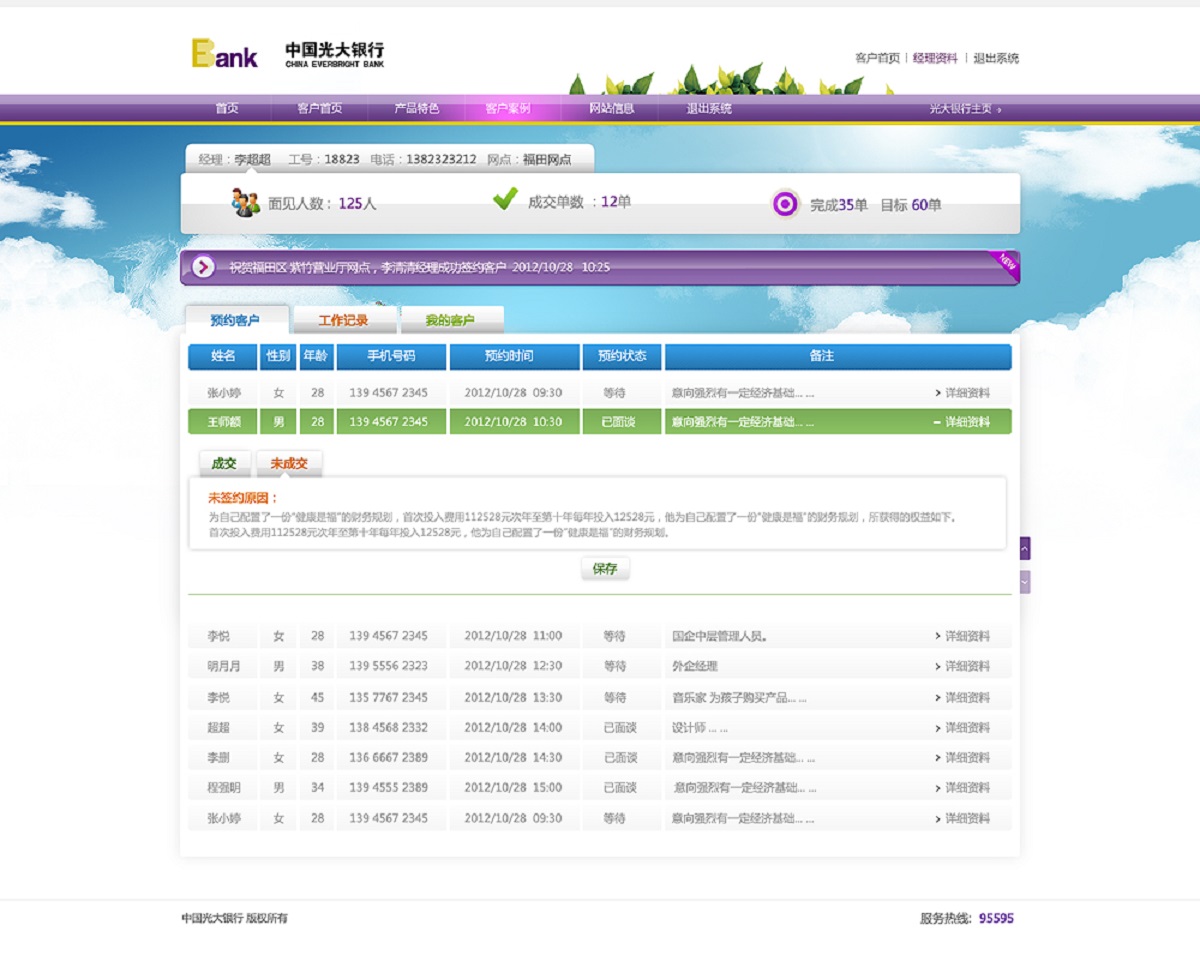Click the 姓名 column header
1200x979 pixels.
223,356
